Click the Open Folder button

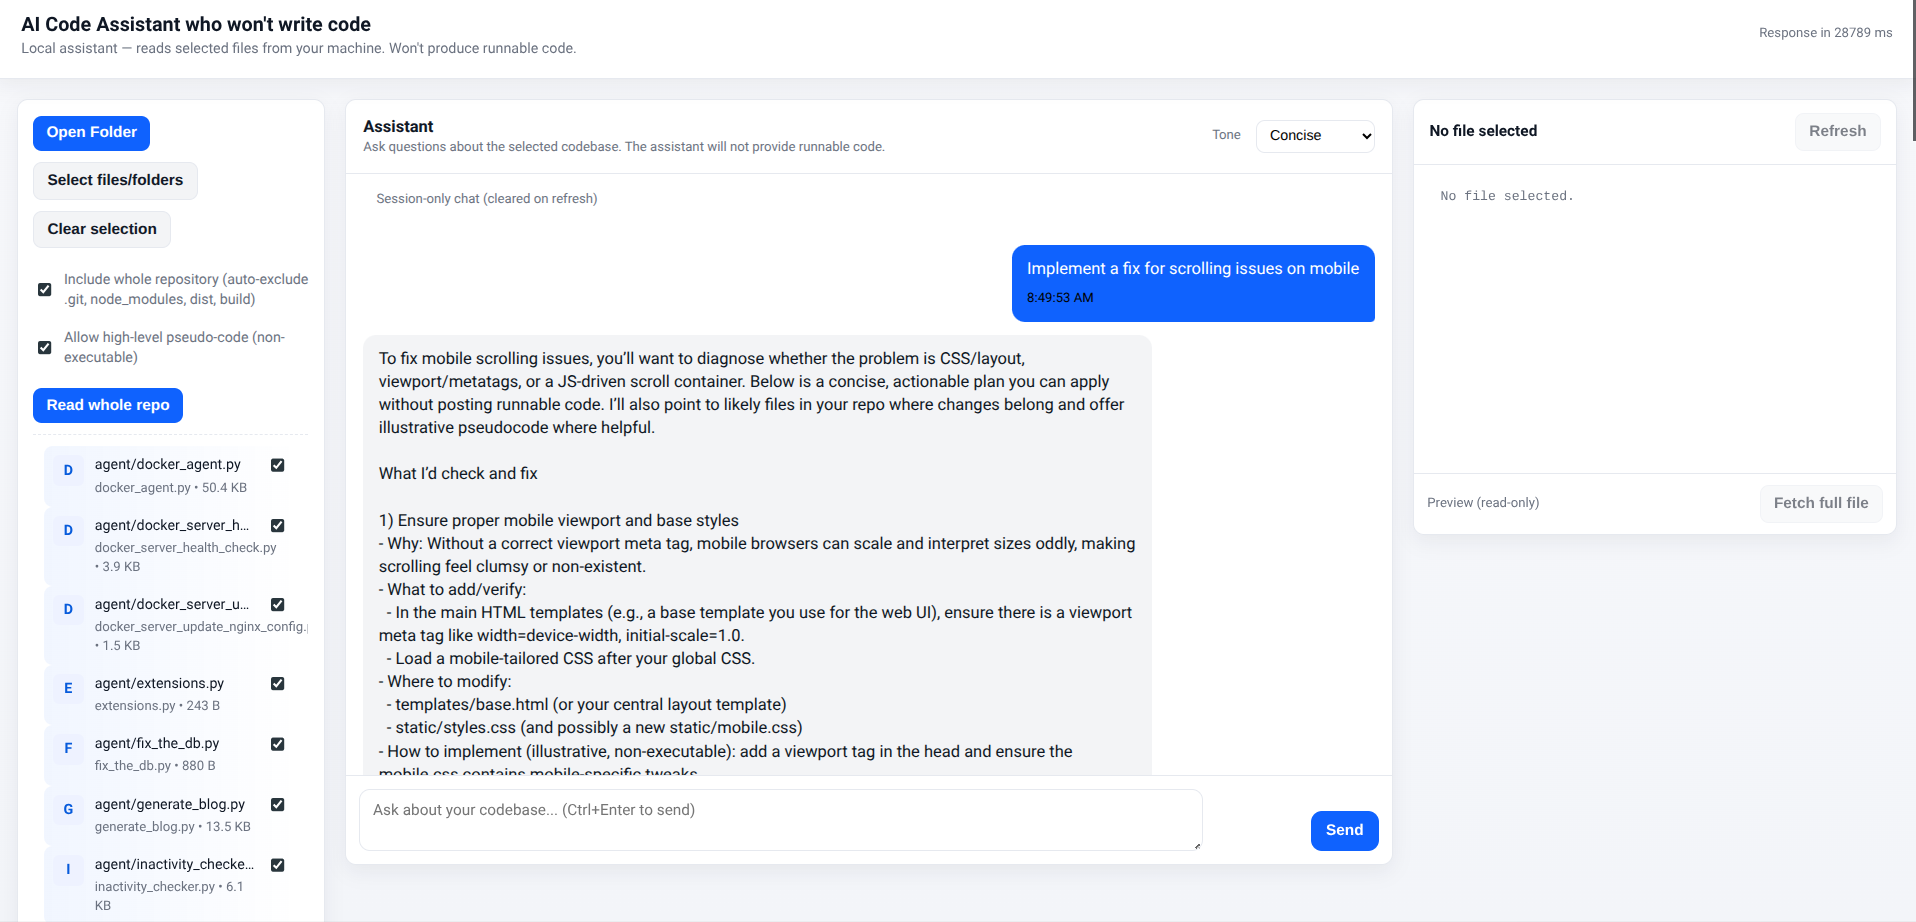tap(91, 132)
